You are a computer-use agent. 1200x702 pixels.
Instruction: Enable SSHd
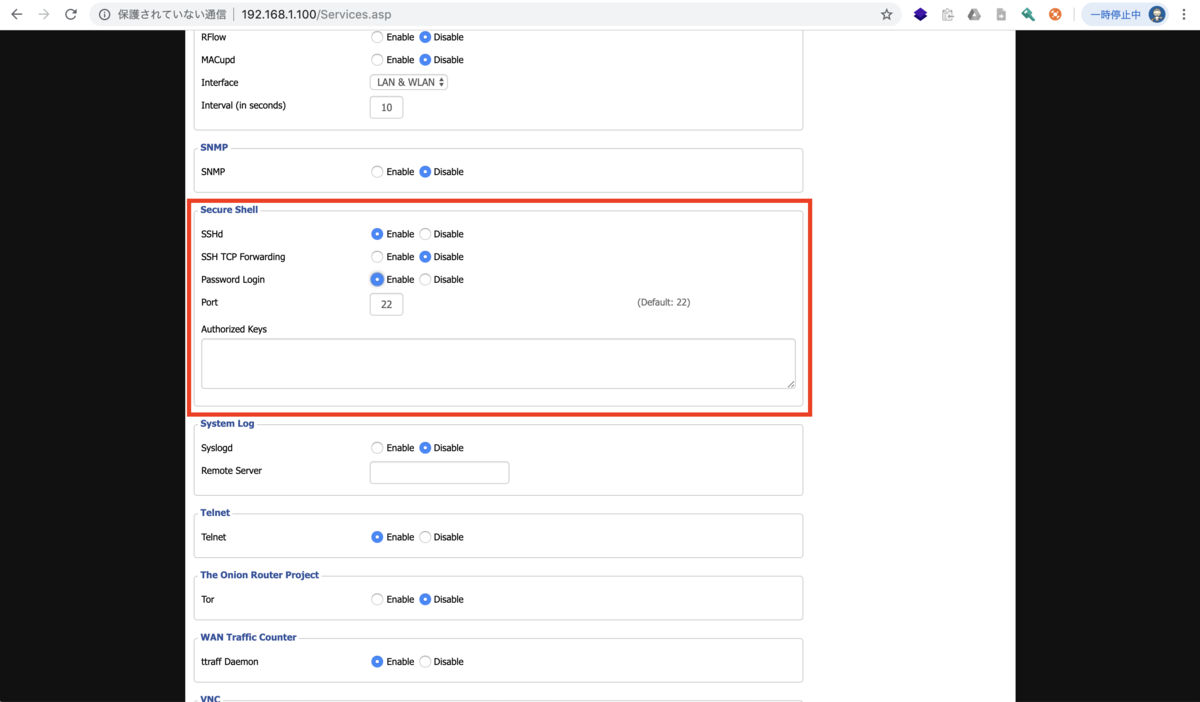377,234
